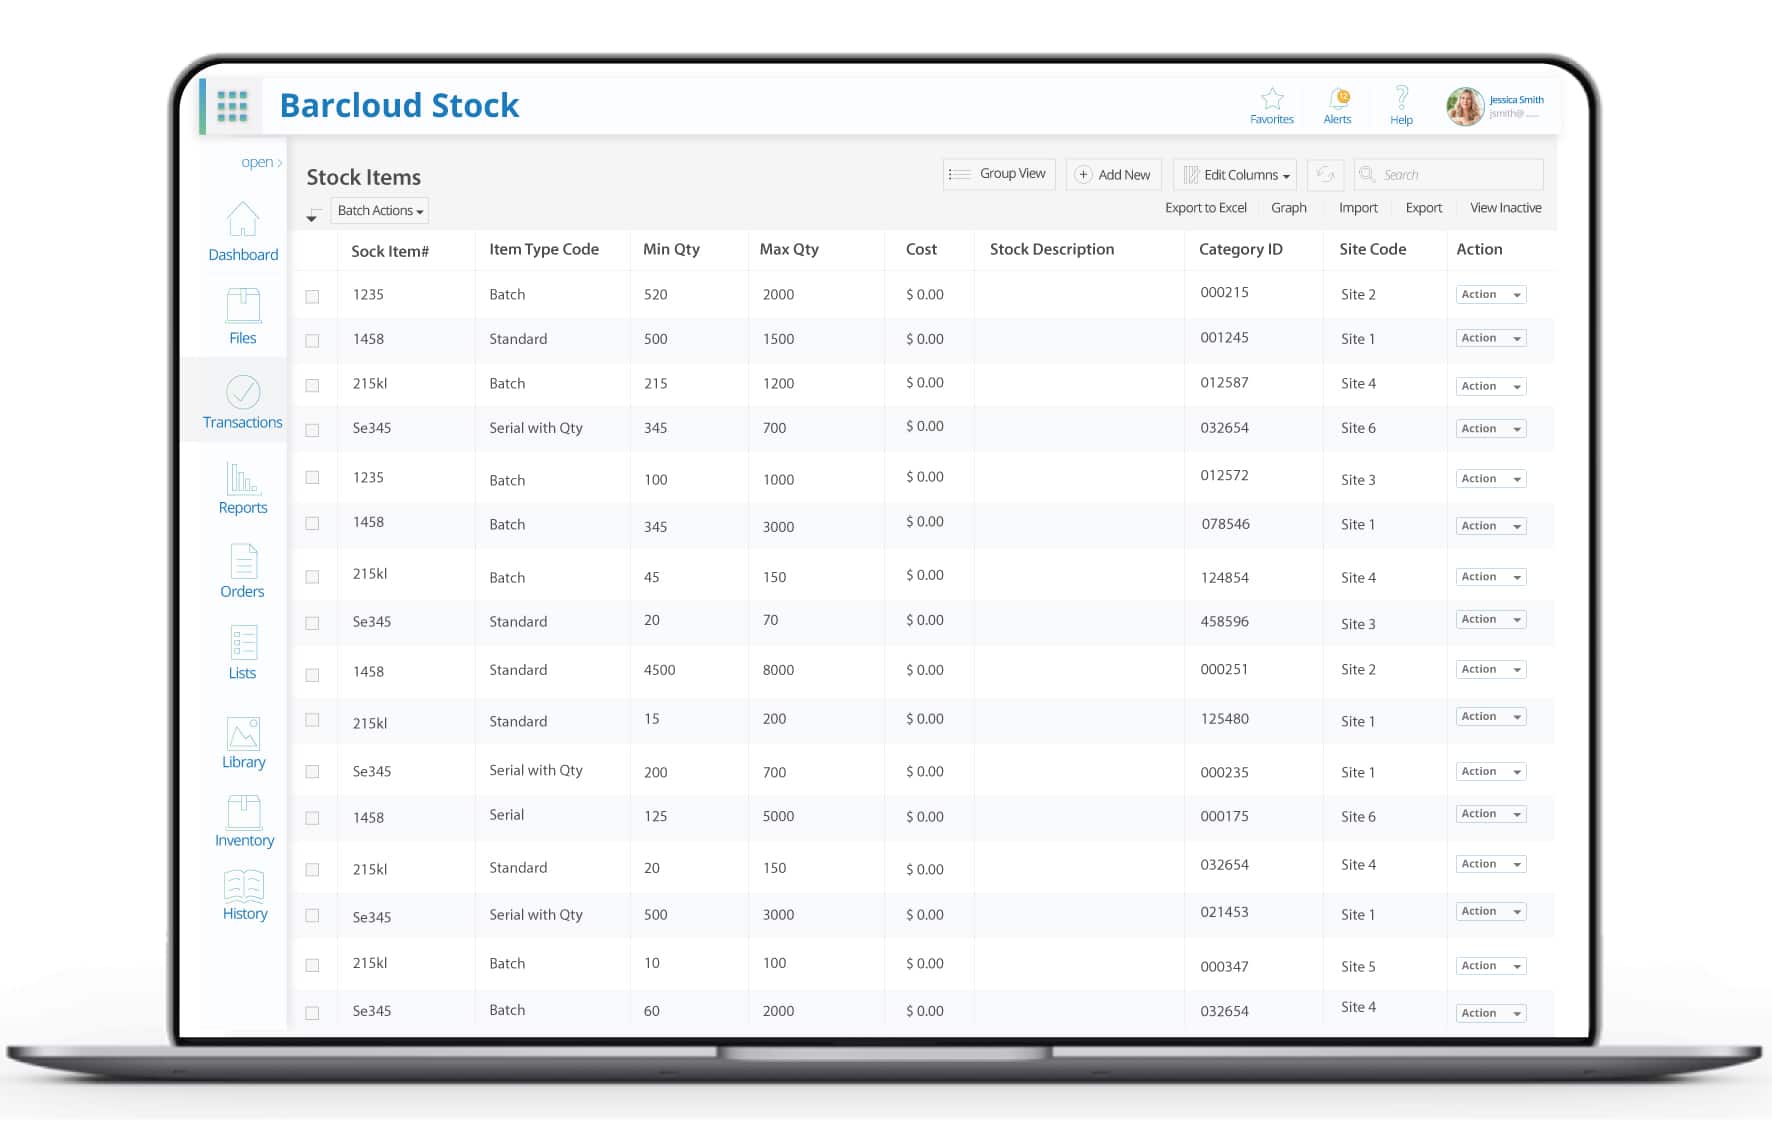
Task: Click the Serial item type cell
Action: coord(507,815)
